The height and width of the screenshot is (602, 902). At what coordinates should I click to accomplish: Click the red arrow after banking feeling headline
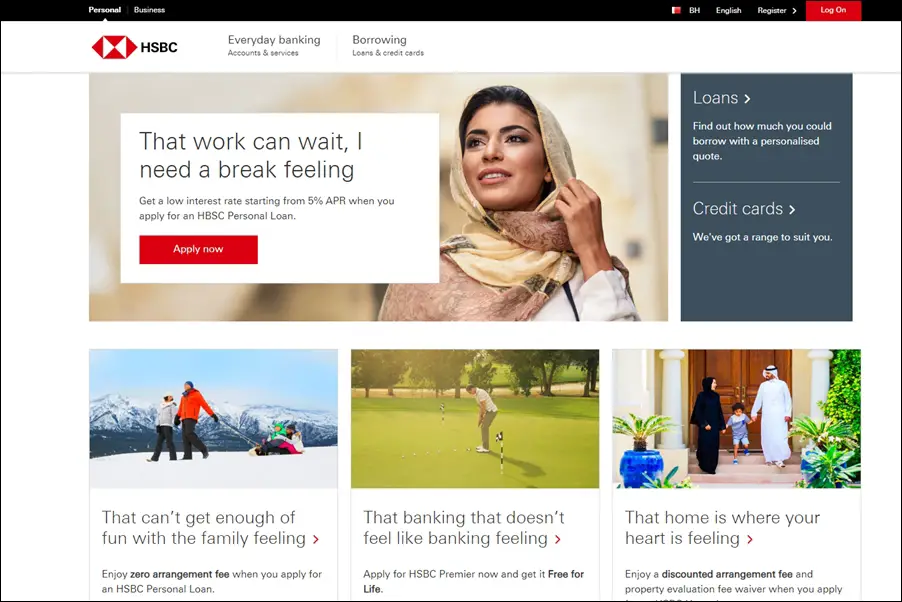click(557, 539)
